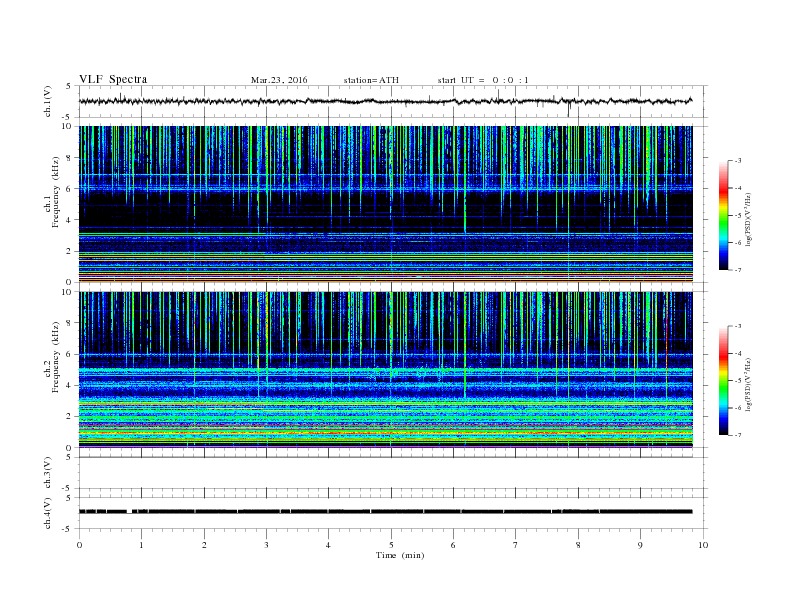The image size is (792, 612).
Task: Click the "-3" tick on ch.1 colorbar
Action: 737,161
